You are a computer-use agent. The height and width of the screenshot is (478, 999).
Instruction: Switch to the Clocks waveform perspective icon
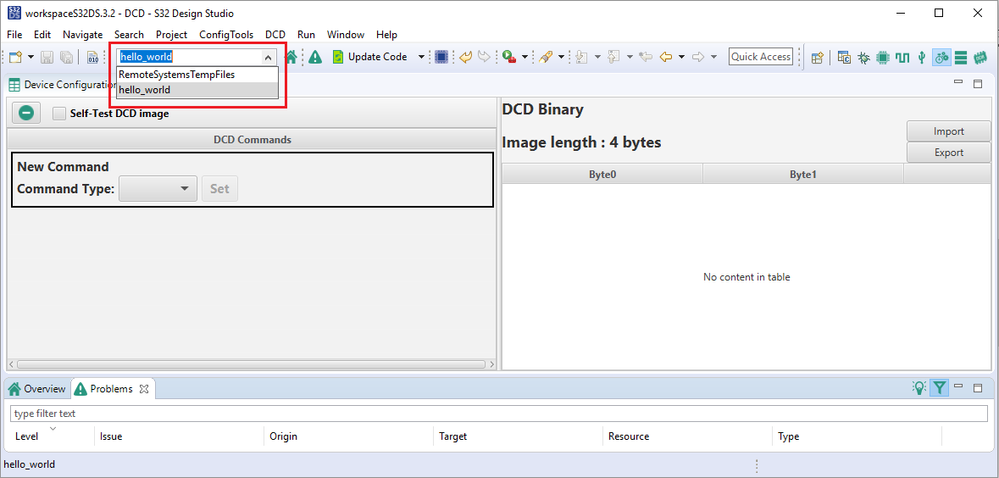pyautogui.click(x=902, y=57)
